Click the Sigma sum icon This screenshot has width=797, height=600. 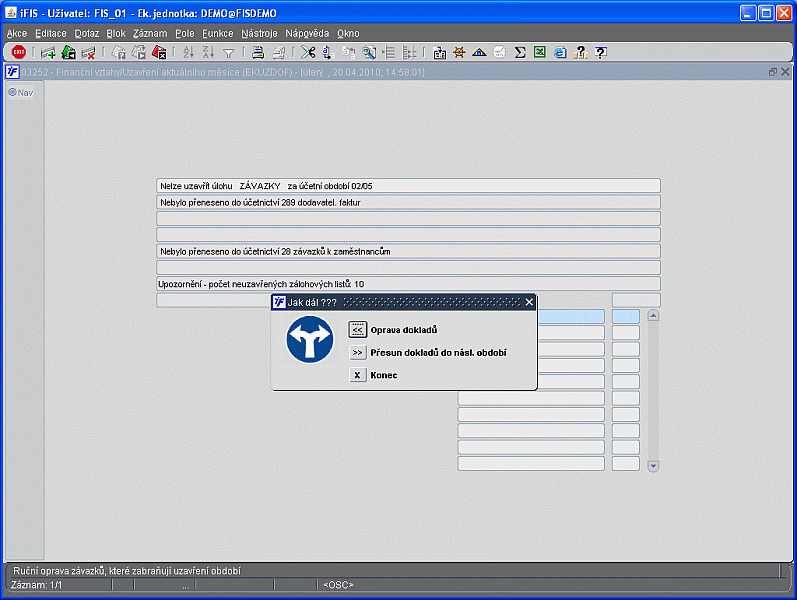coord(520,52)
